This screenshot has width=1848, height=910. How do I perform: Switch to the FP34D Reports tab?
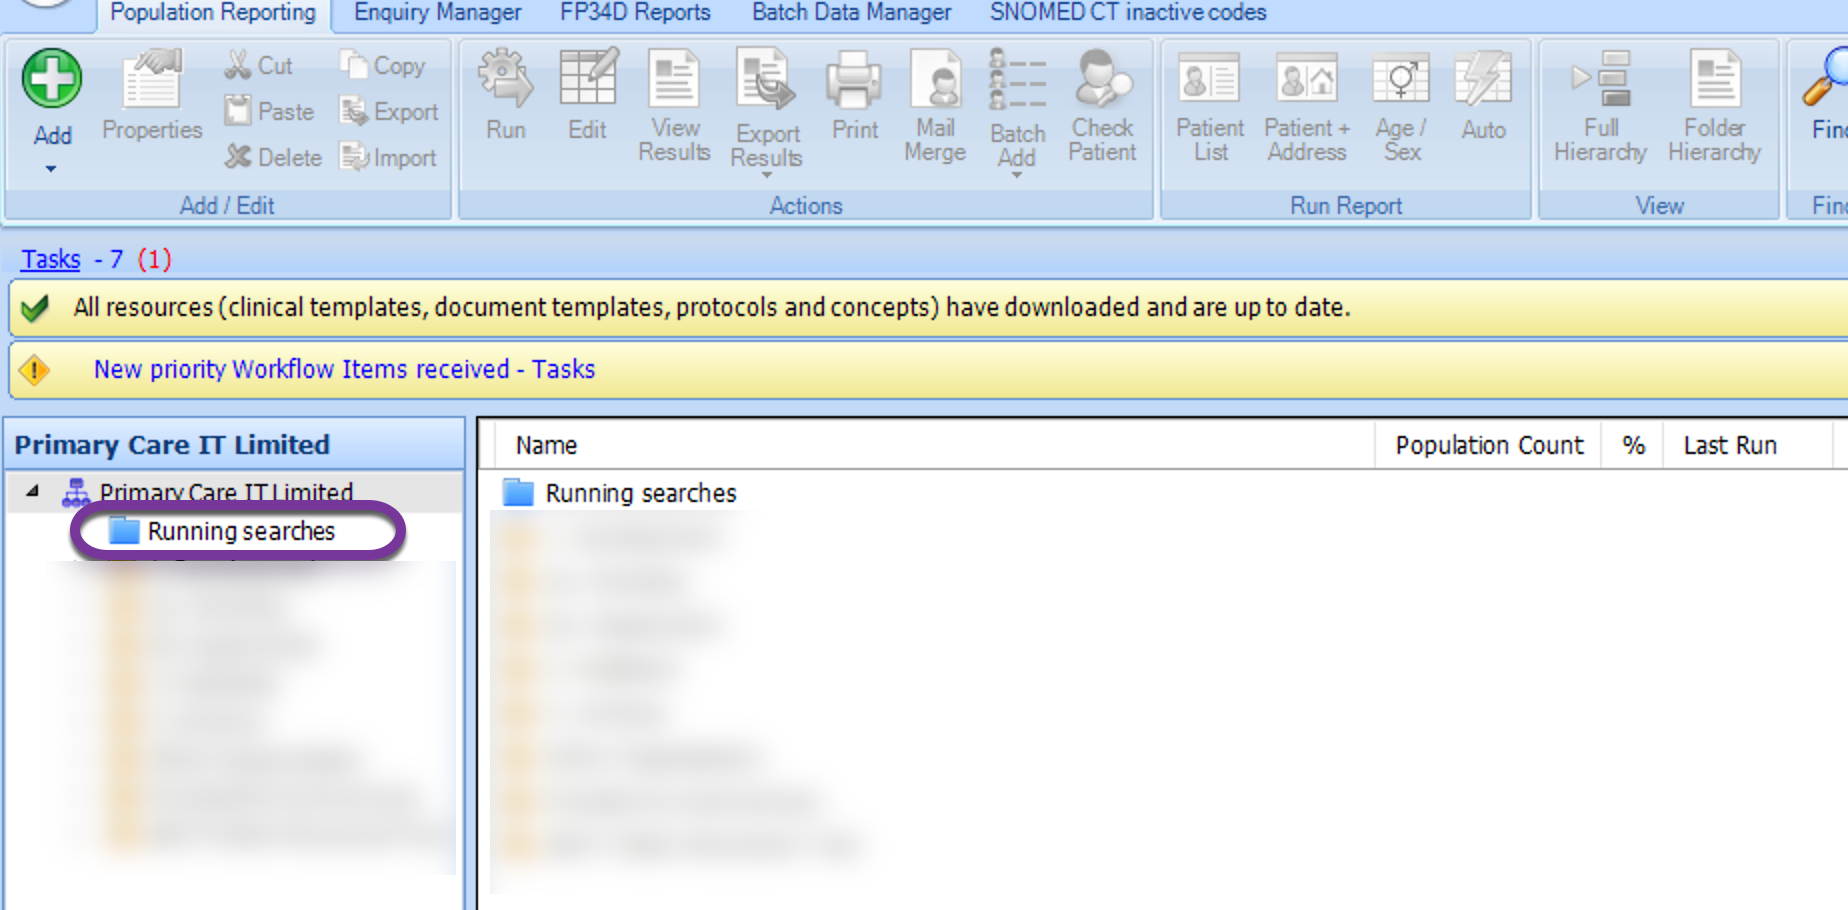(635, 13)
